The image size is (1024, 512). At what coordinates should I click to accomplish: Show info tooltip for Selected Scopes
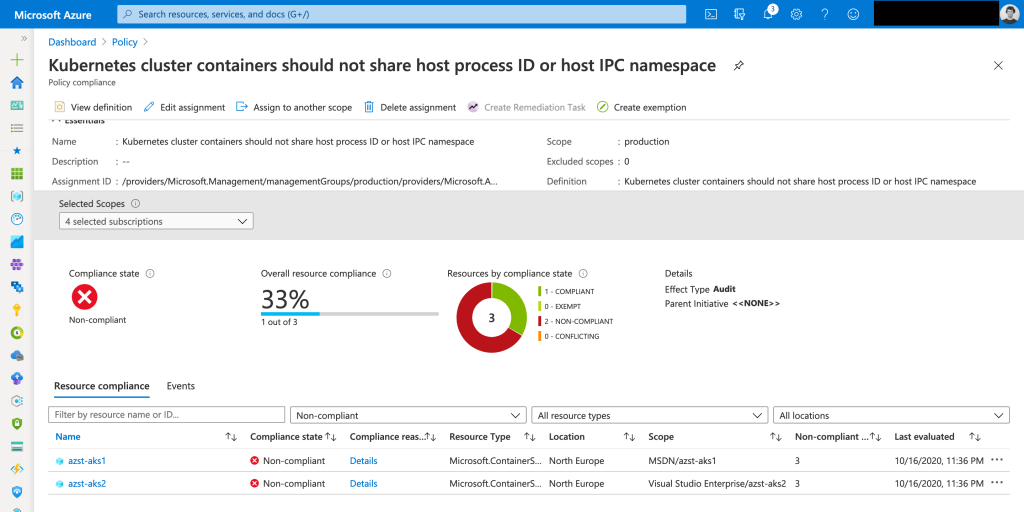pos(136,204)
